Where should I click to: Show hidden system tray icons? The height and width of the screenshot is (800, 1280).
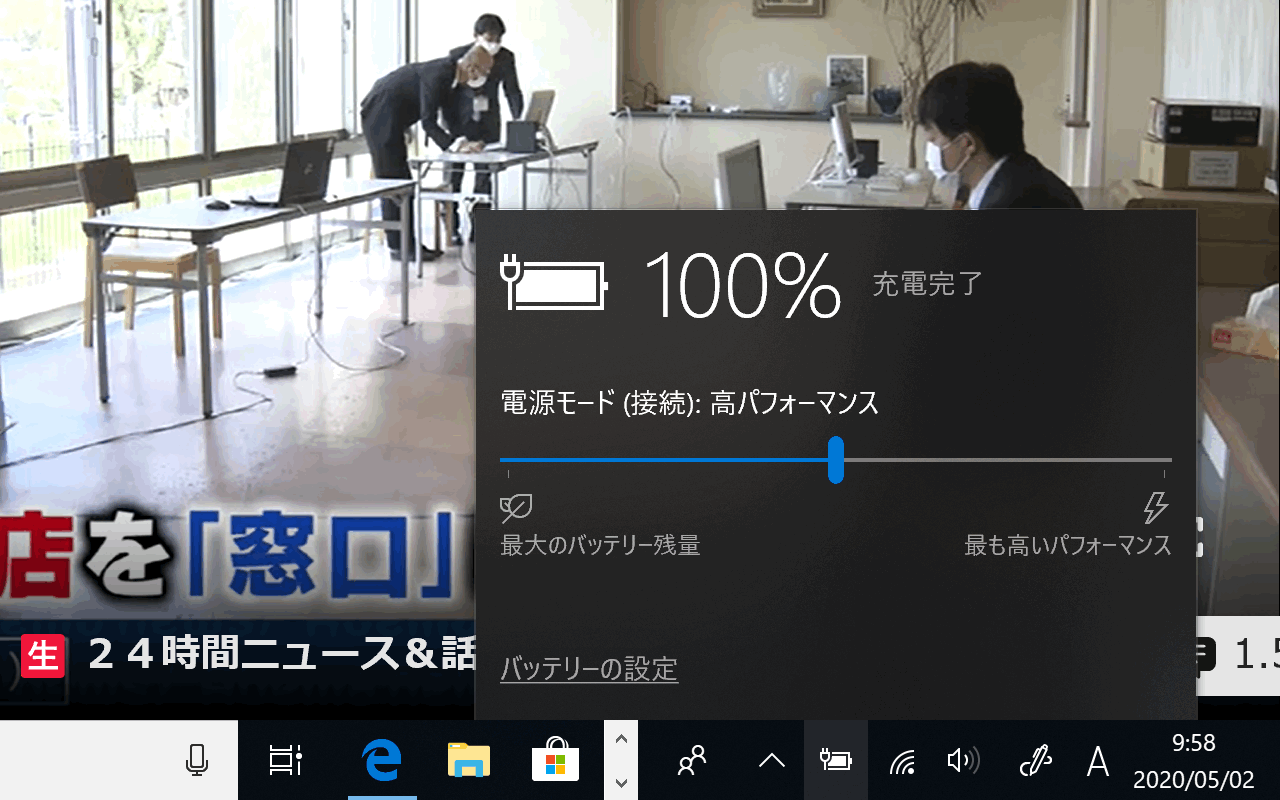coord(771,762)
